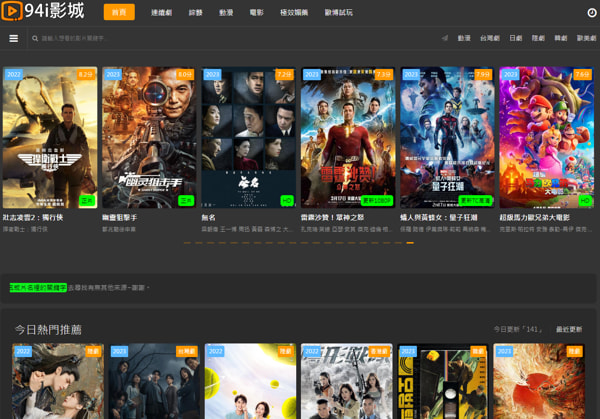Click the search magnifier icon
This screenshot has height=419, width=600.
[x=35, y=38]
